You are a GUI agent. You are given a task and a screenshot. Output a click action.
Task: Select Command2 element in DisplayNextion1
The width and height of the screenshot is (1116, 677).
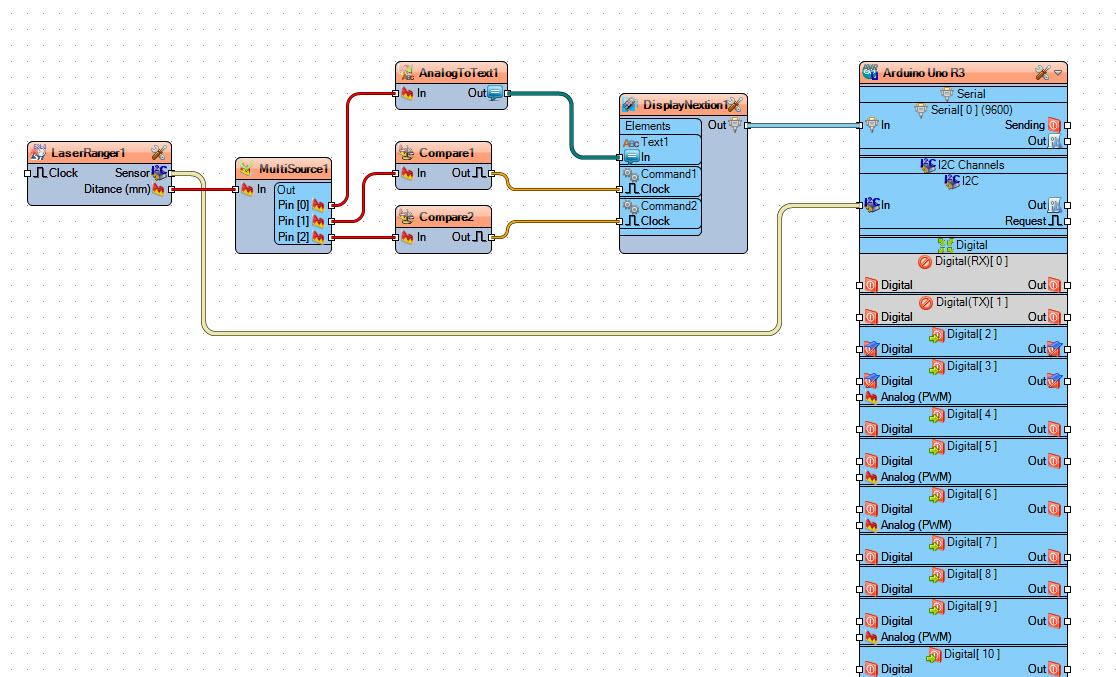tap(668, 206)
